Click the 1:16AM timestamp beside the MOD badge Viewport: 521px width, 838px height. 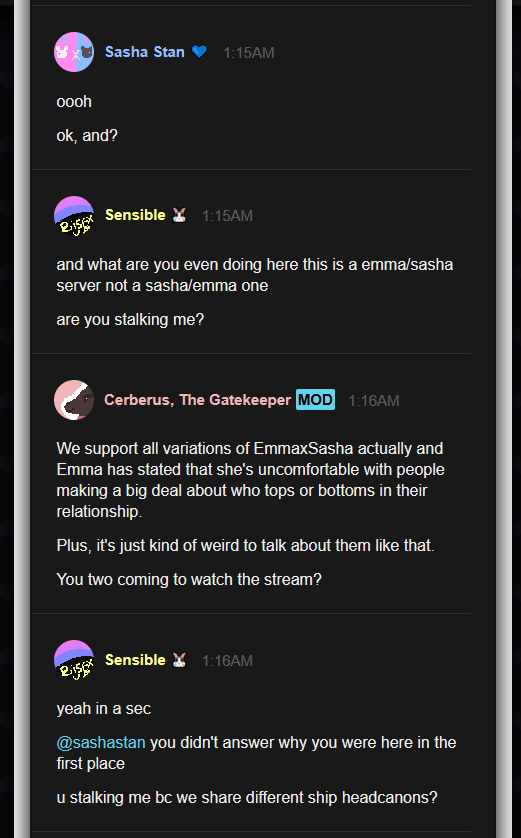coord(374,401)
